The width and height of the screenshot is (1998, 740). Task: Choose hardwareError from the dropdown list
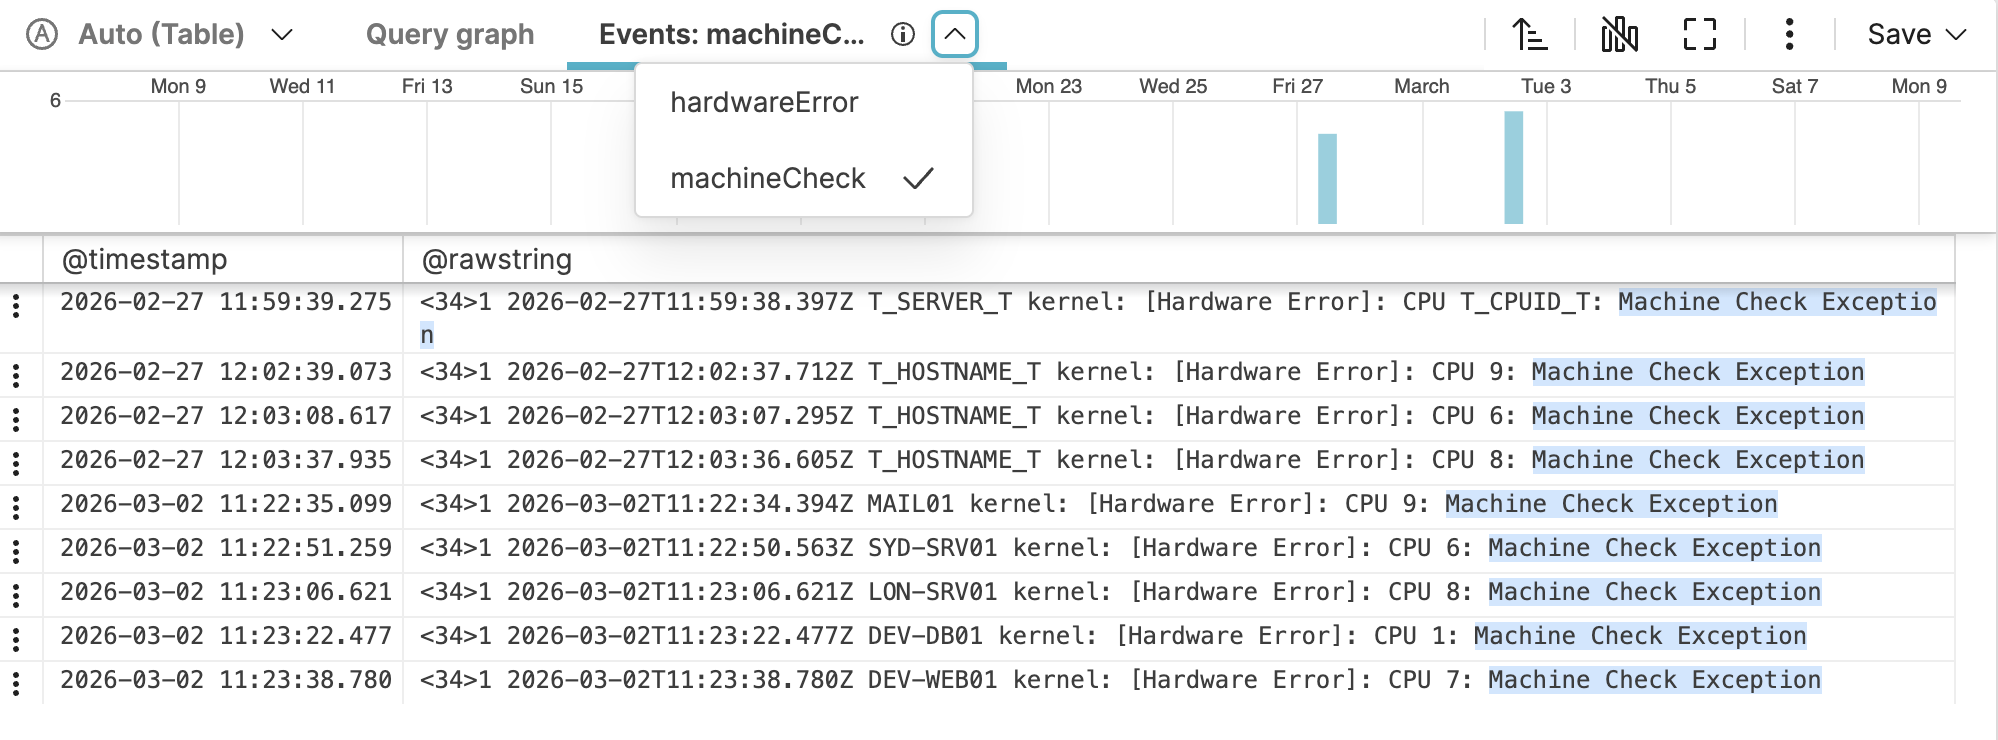coord(764,103)
